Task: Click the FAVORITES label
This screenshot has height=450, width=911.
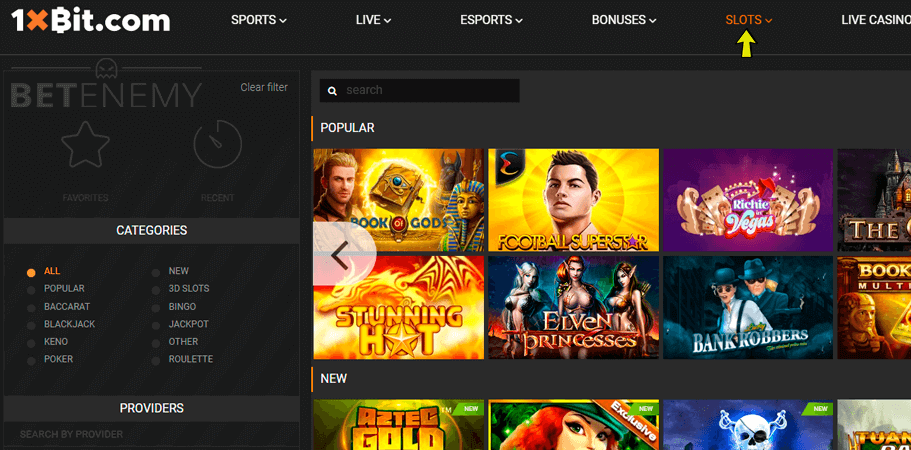Action: tap(85, 198)
